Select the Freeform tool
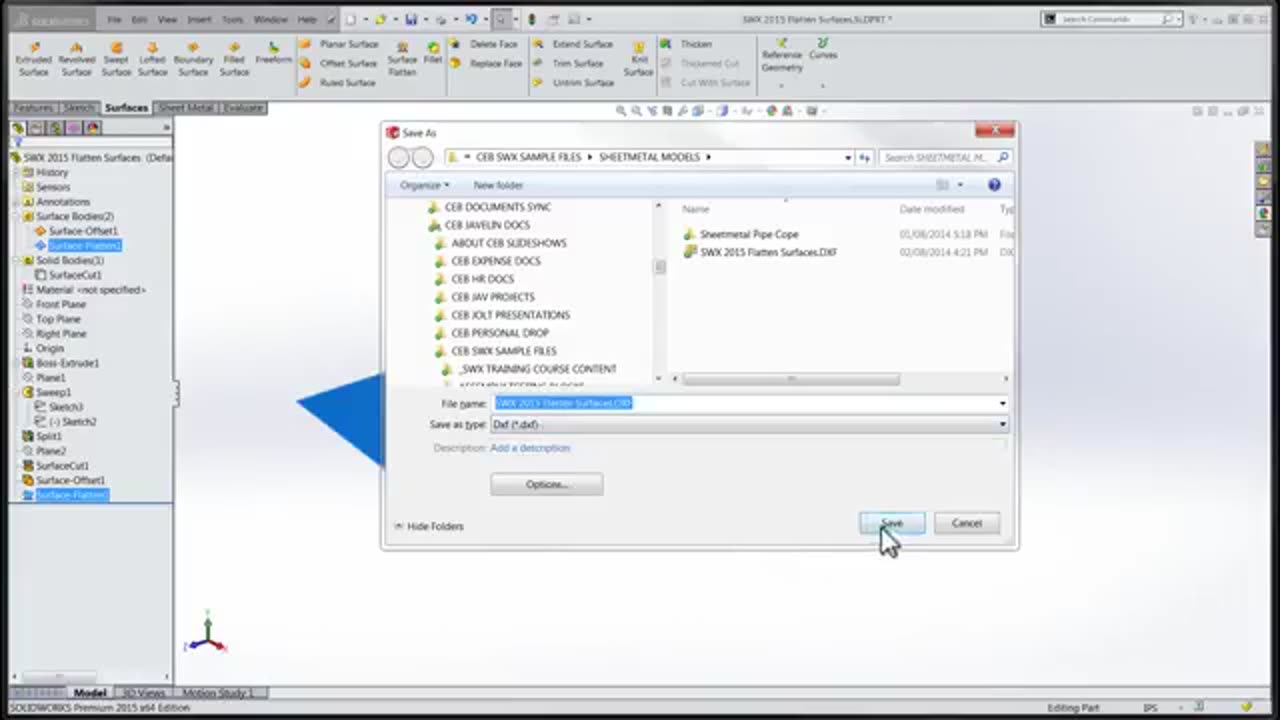The width and height of the screenshot is (1280, 720). (273, 54)
